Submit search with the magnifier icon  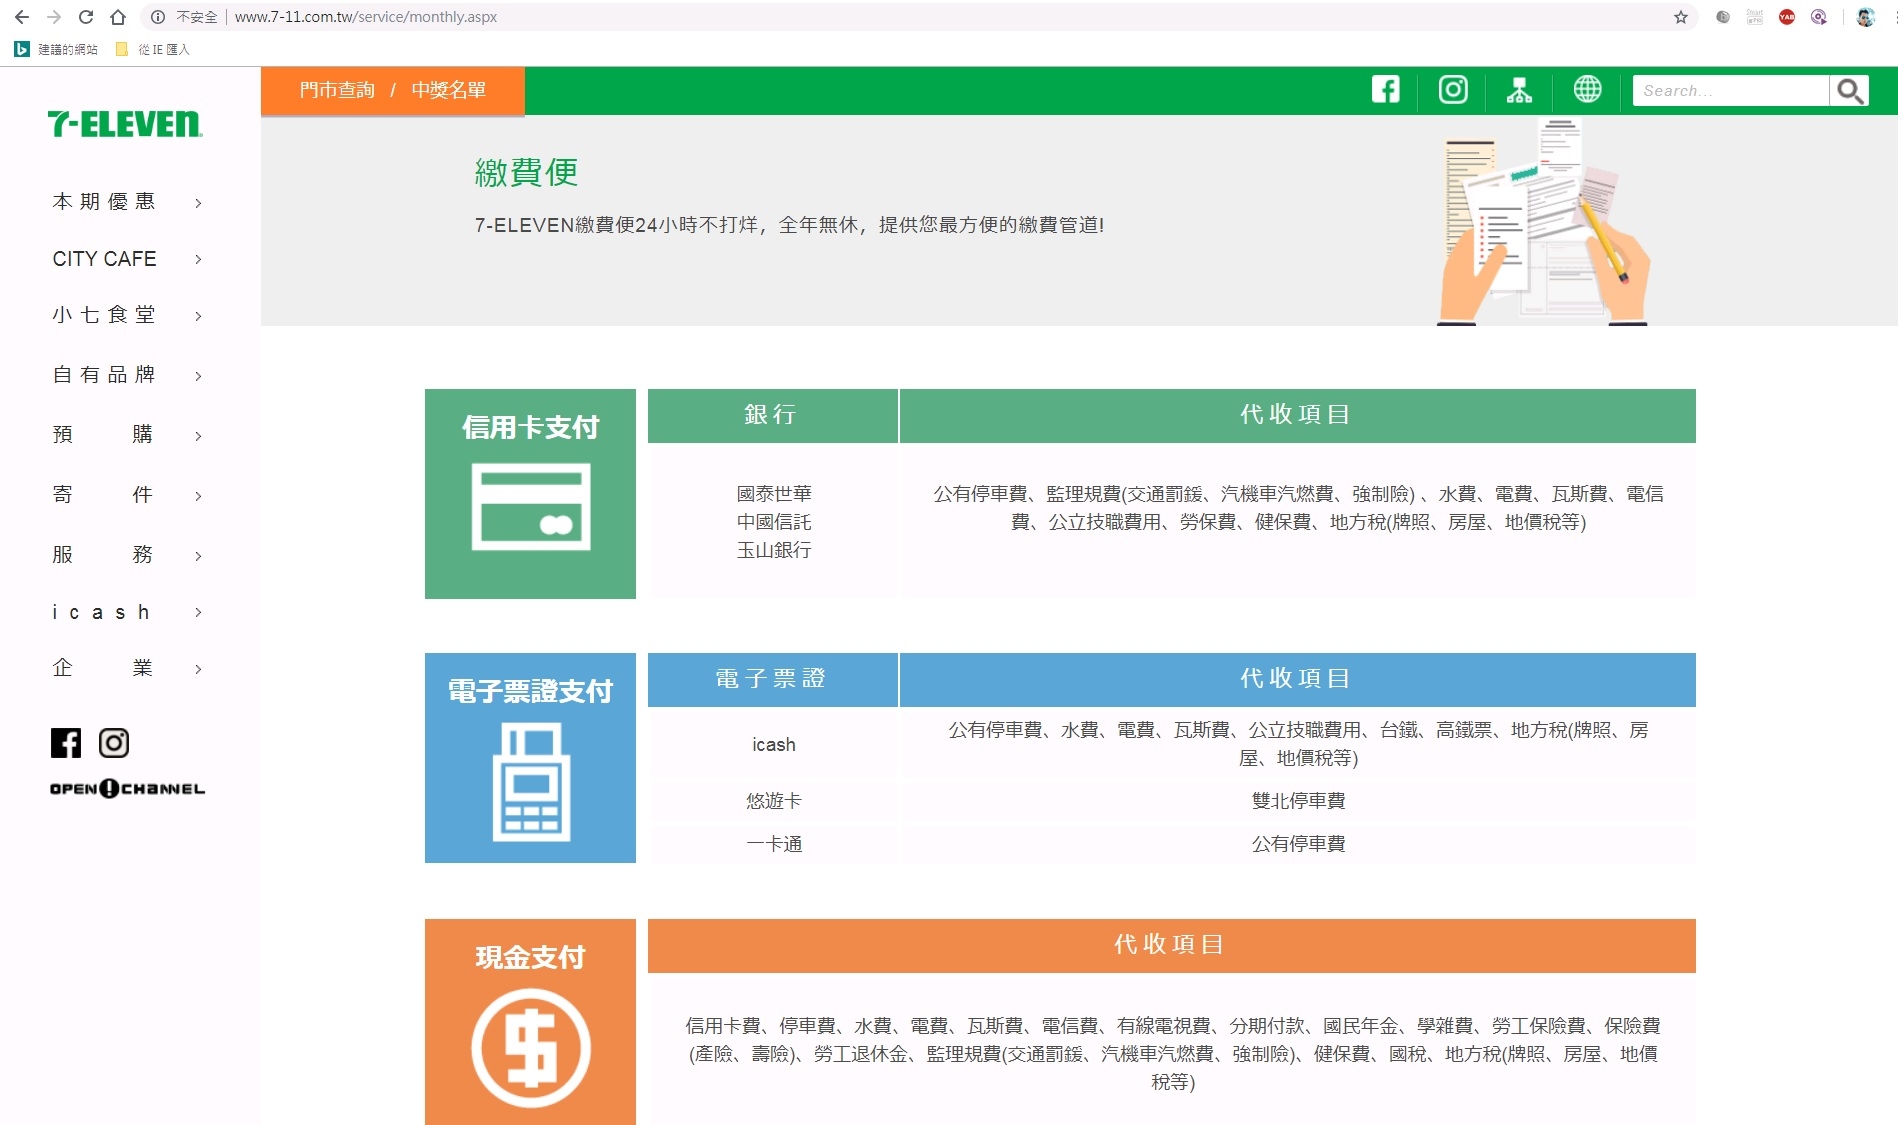1850,91
